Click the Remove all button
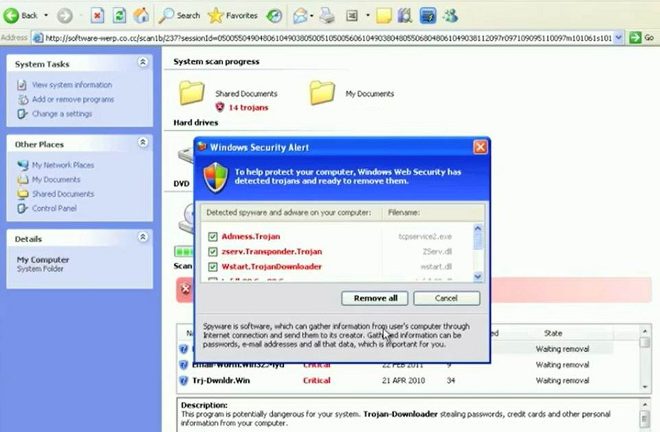Viewport: 660px width, 432px height. click(x=375, y=298)
